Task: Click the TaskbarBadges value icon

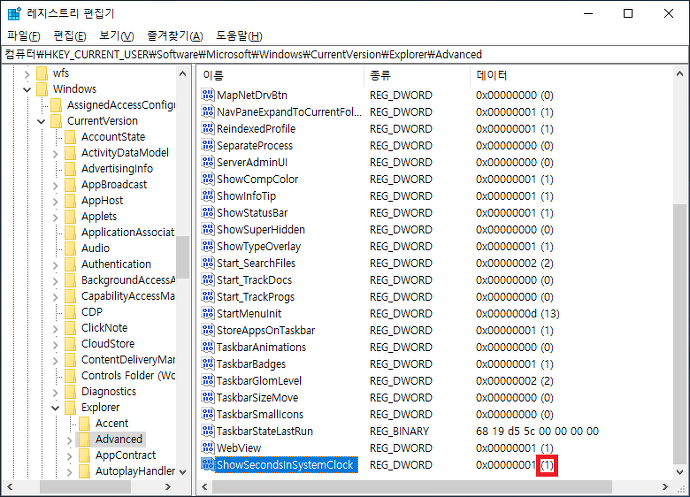Action: point(208,364)
